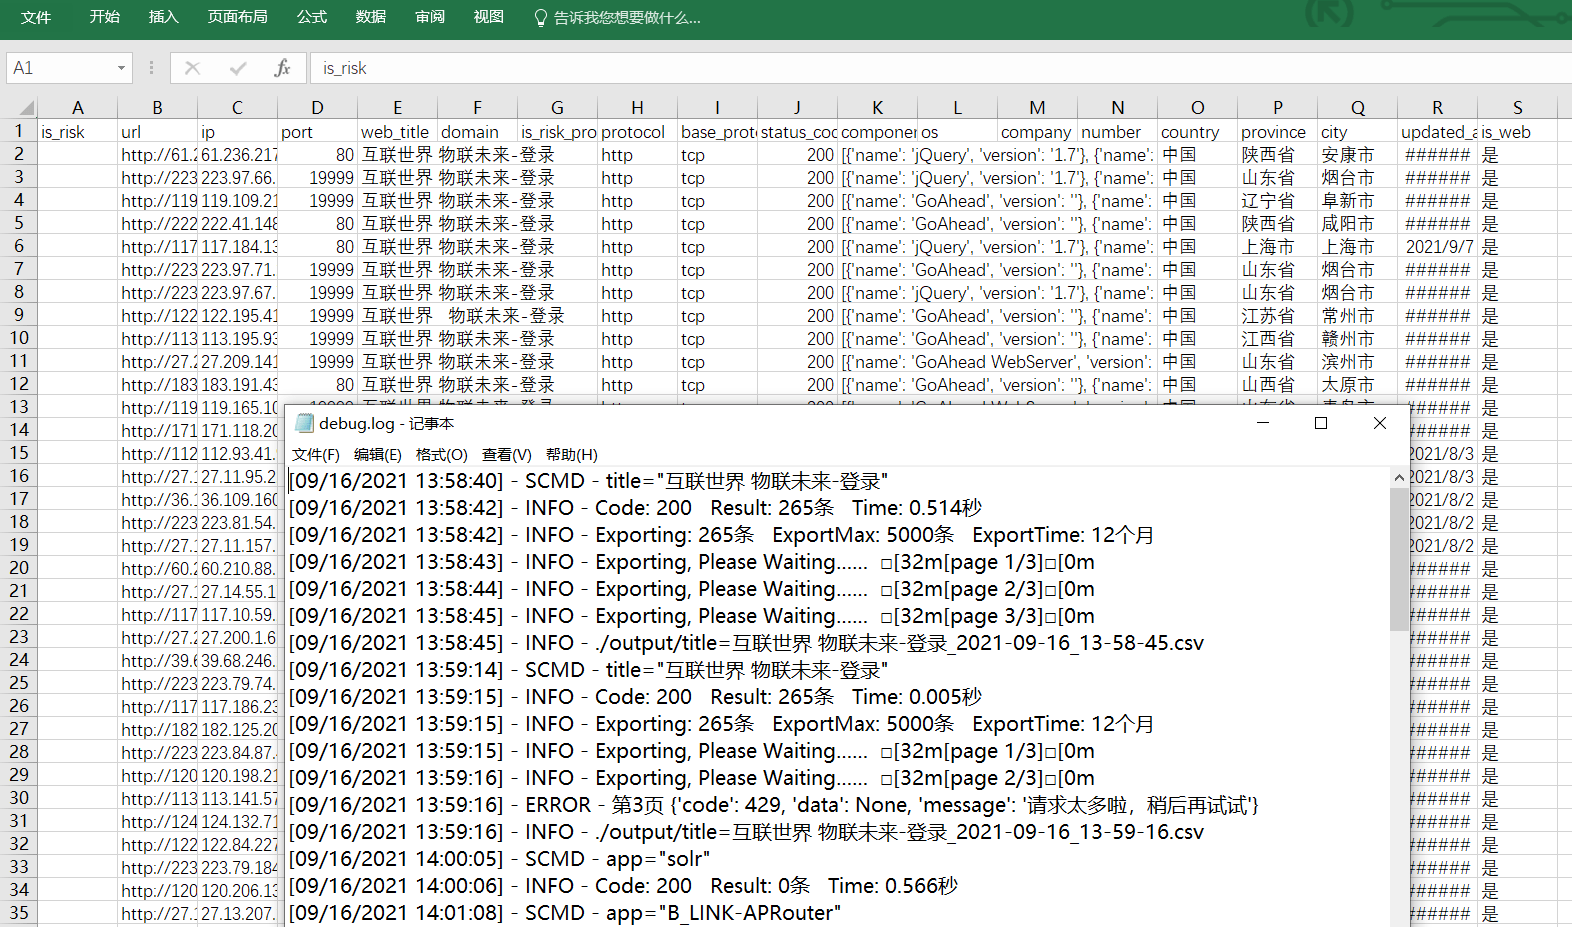
Task: Open the 数据 ribbon tab
Action: (371, 17)
